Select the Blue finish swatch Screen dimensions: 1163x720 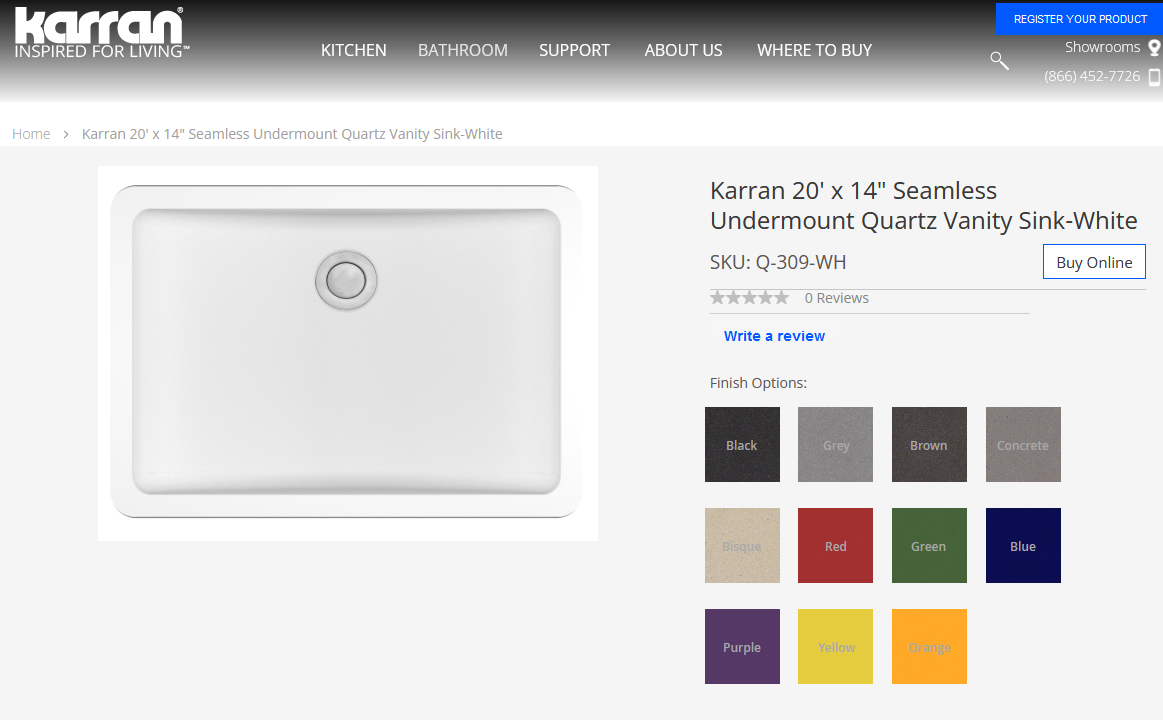click(1023, 545)
